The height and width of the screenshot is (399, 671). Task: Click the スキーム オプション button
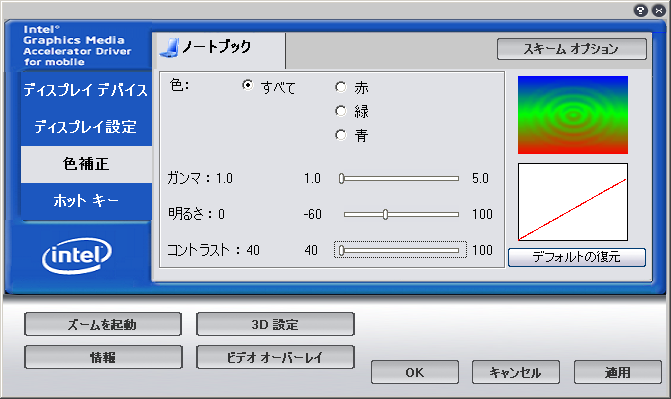pyautogui.click(x=572, y=49)
